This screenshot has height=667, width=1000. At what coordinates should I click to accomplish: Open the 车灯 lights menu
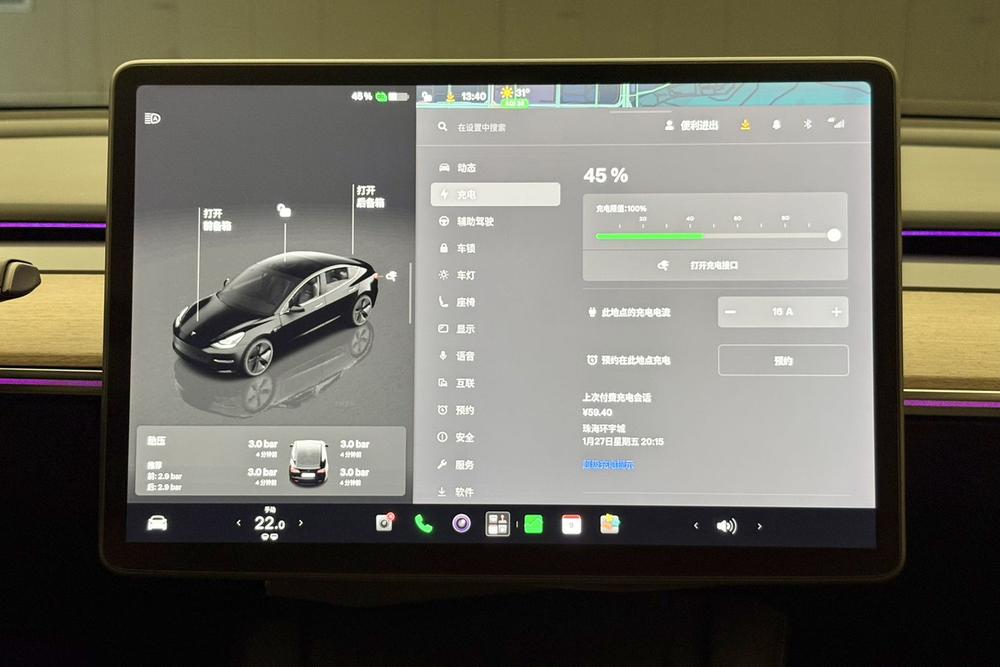496,275
